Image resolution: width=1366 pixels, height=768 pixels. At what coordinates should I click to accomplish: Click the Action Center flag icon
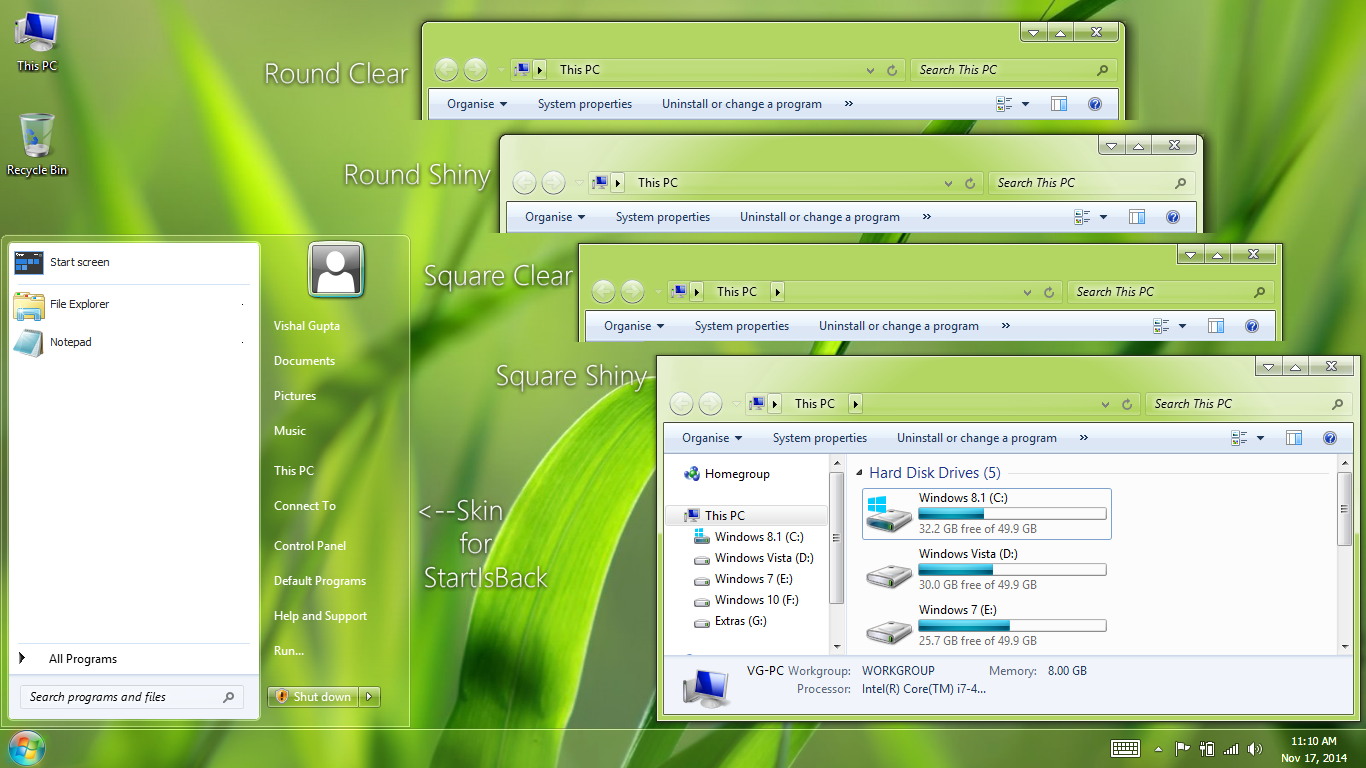tap(1183, 748)
